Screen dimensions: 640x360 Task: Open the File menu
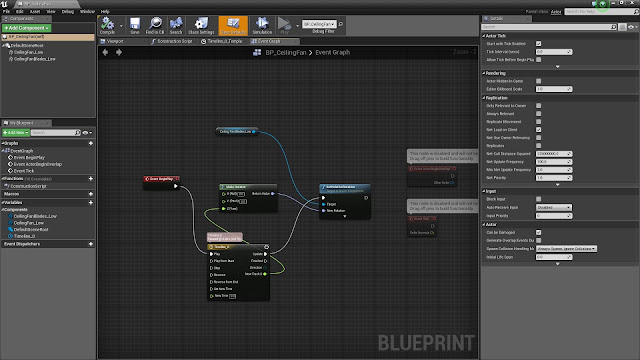[x=6, y=11]
